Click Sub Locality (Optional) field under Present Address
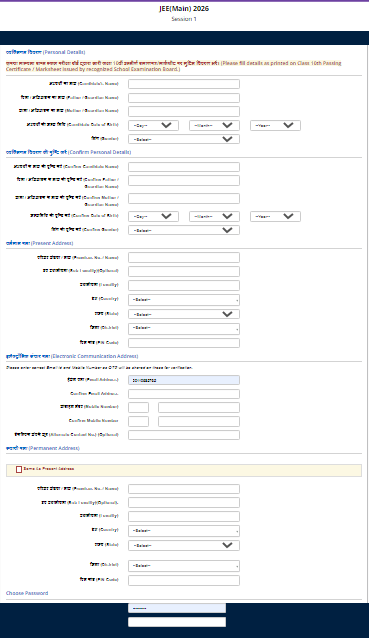Screen dimensions: 369x638 184,271
